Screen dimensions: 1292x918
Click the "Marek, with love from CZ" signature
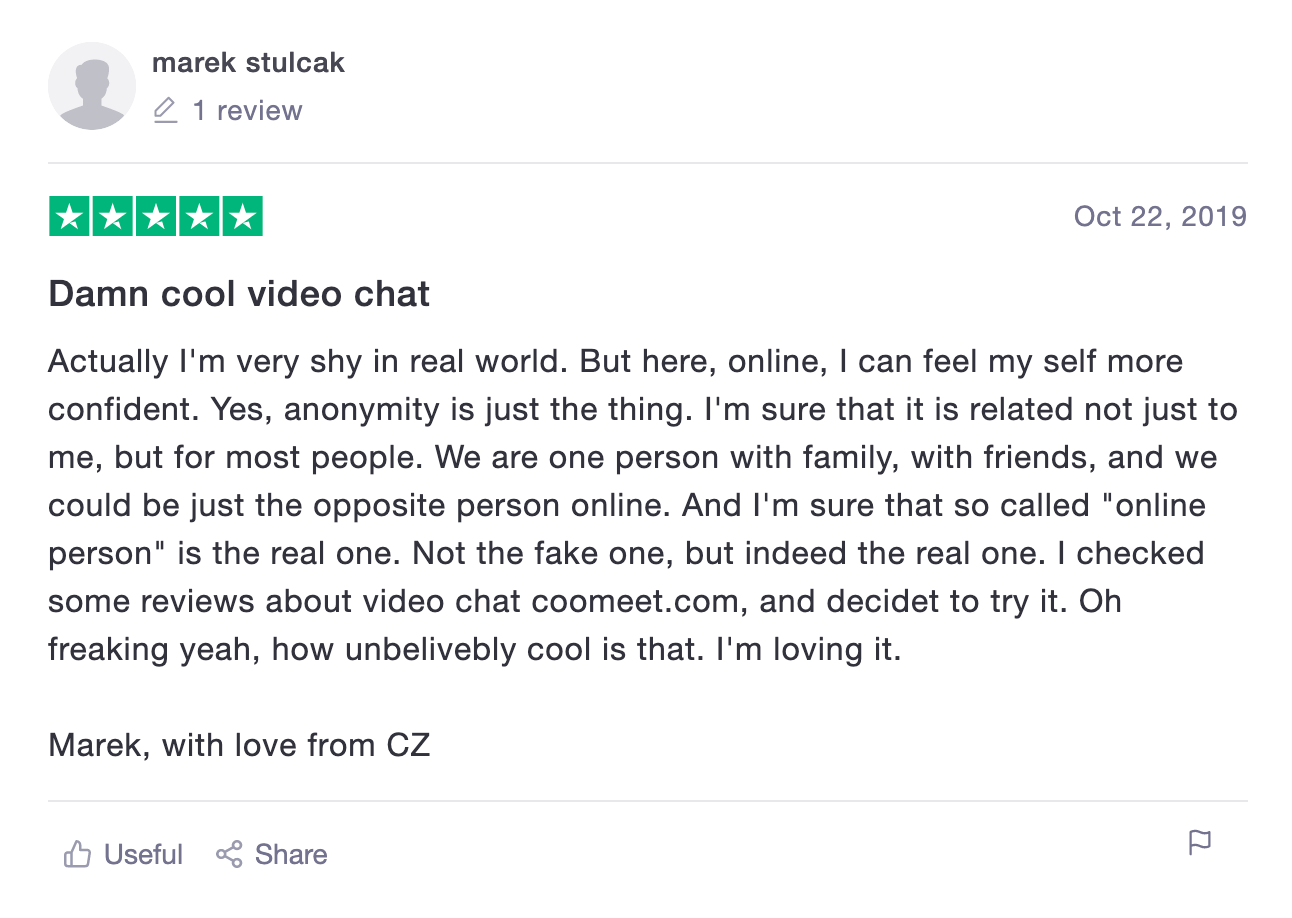[x=239, y=745]
